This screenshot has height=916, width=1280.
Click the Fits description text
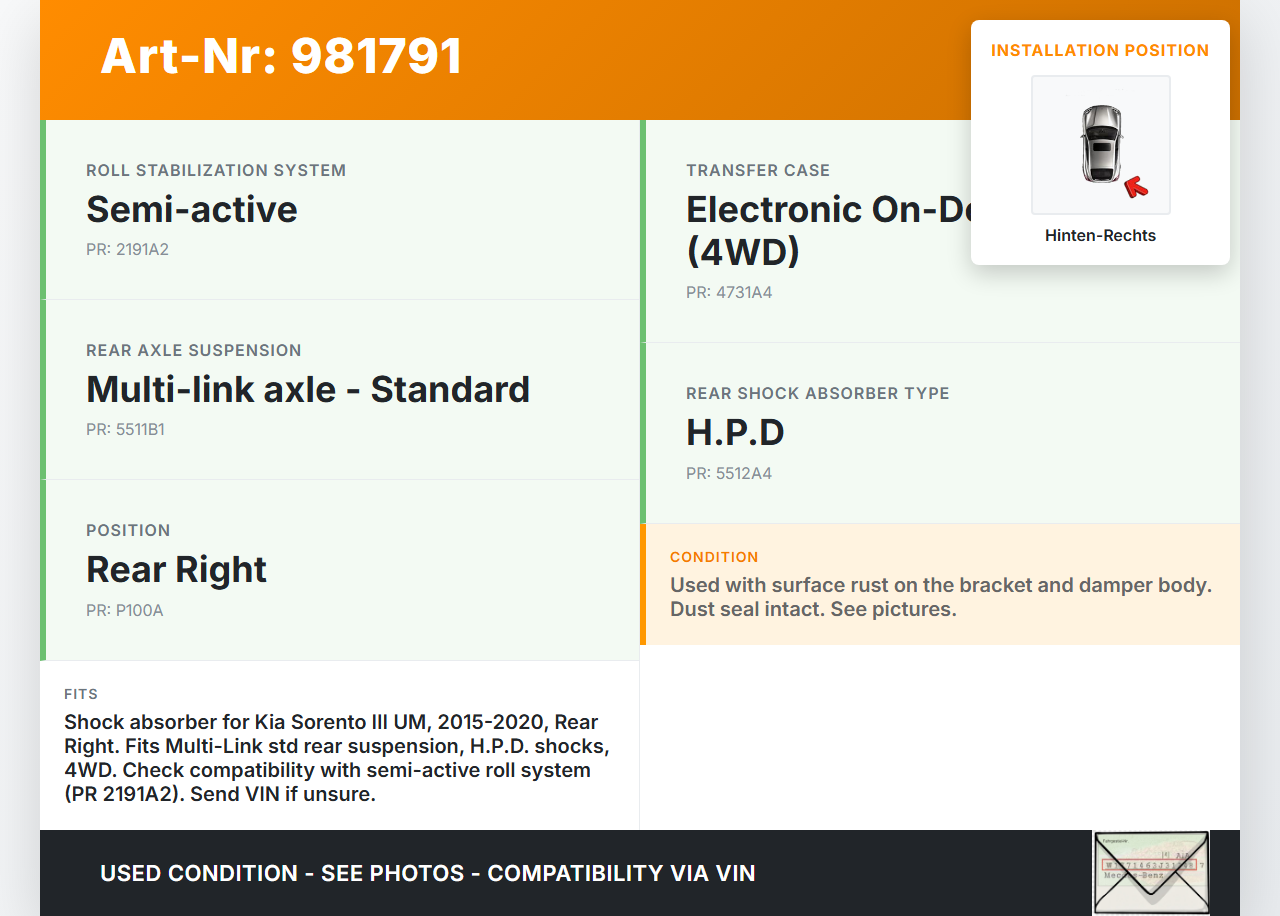(x=338, y=758)
